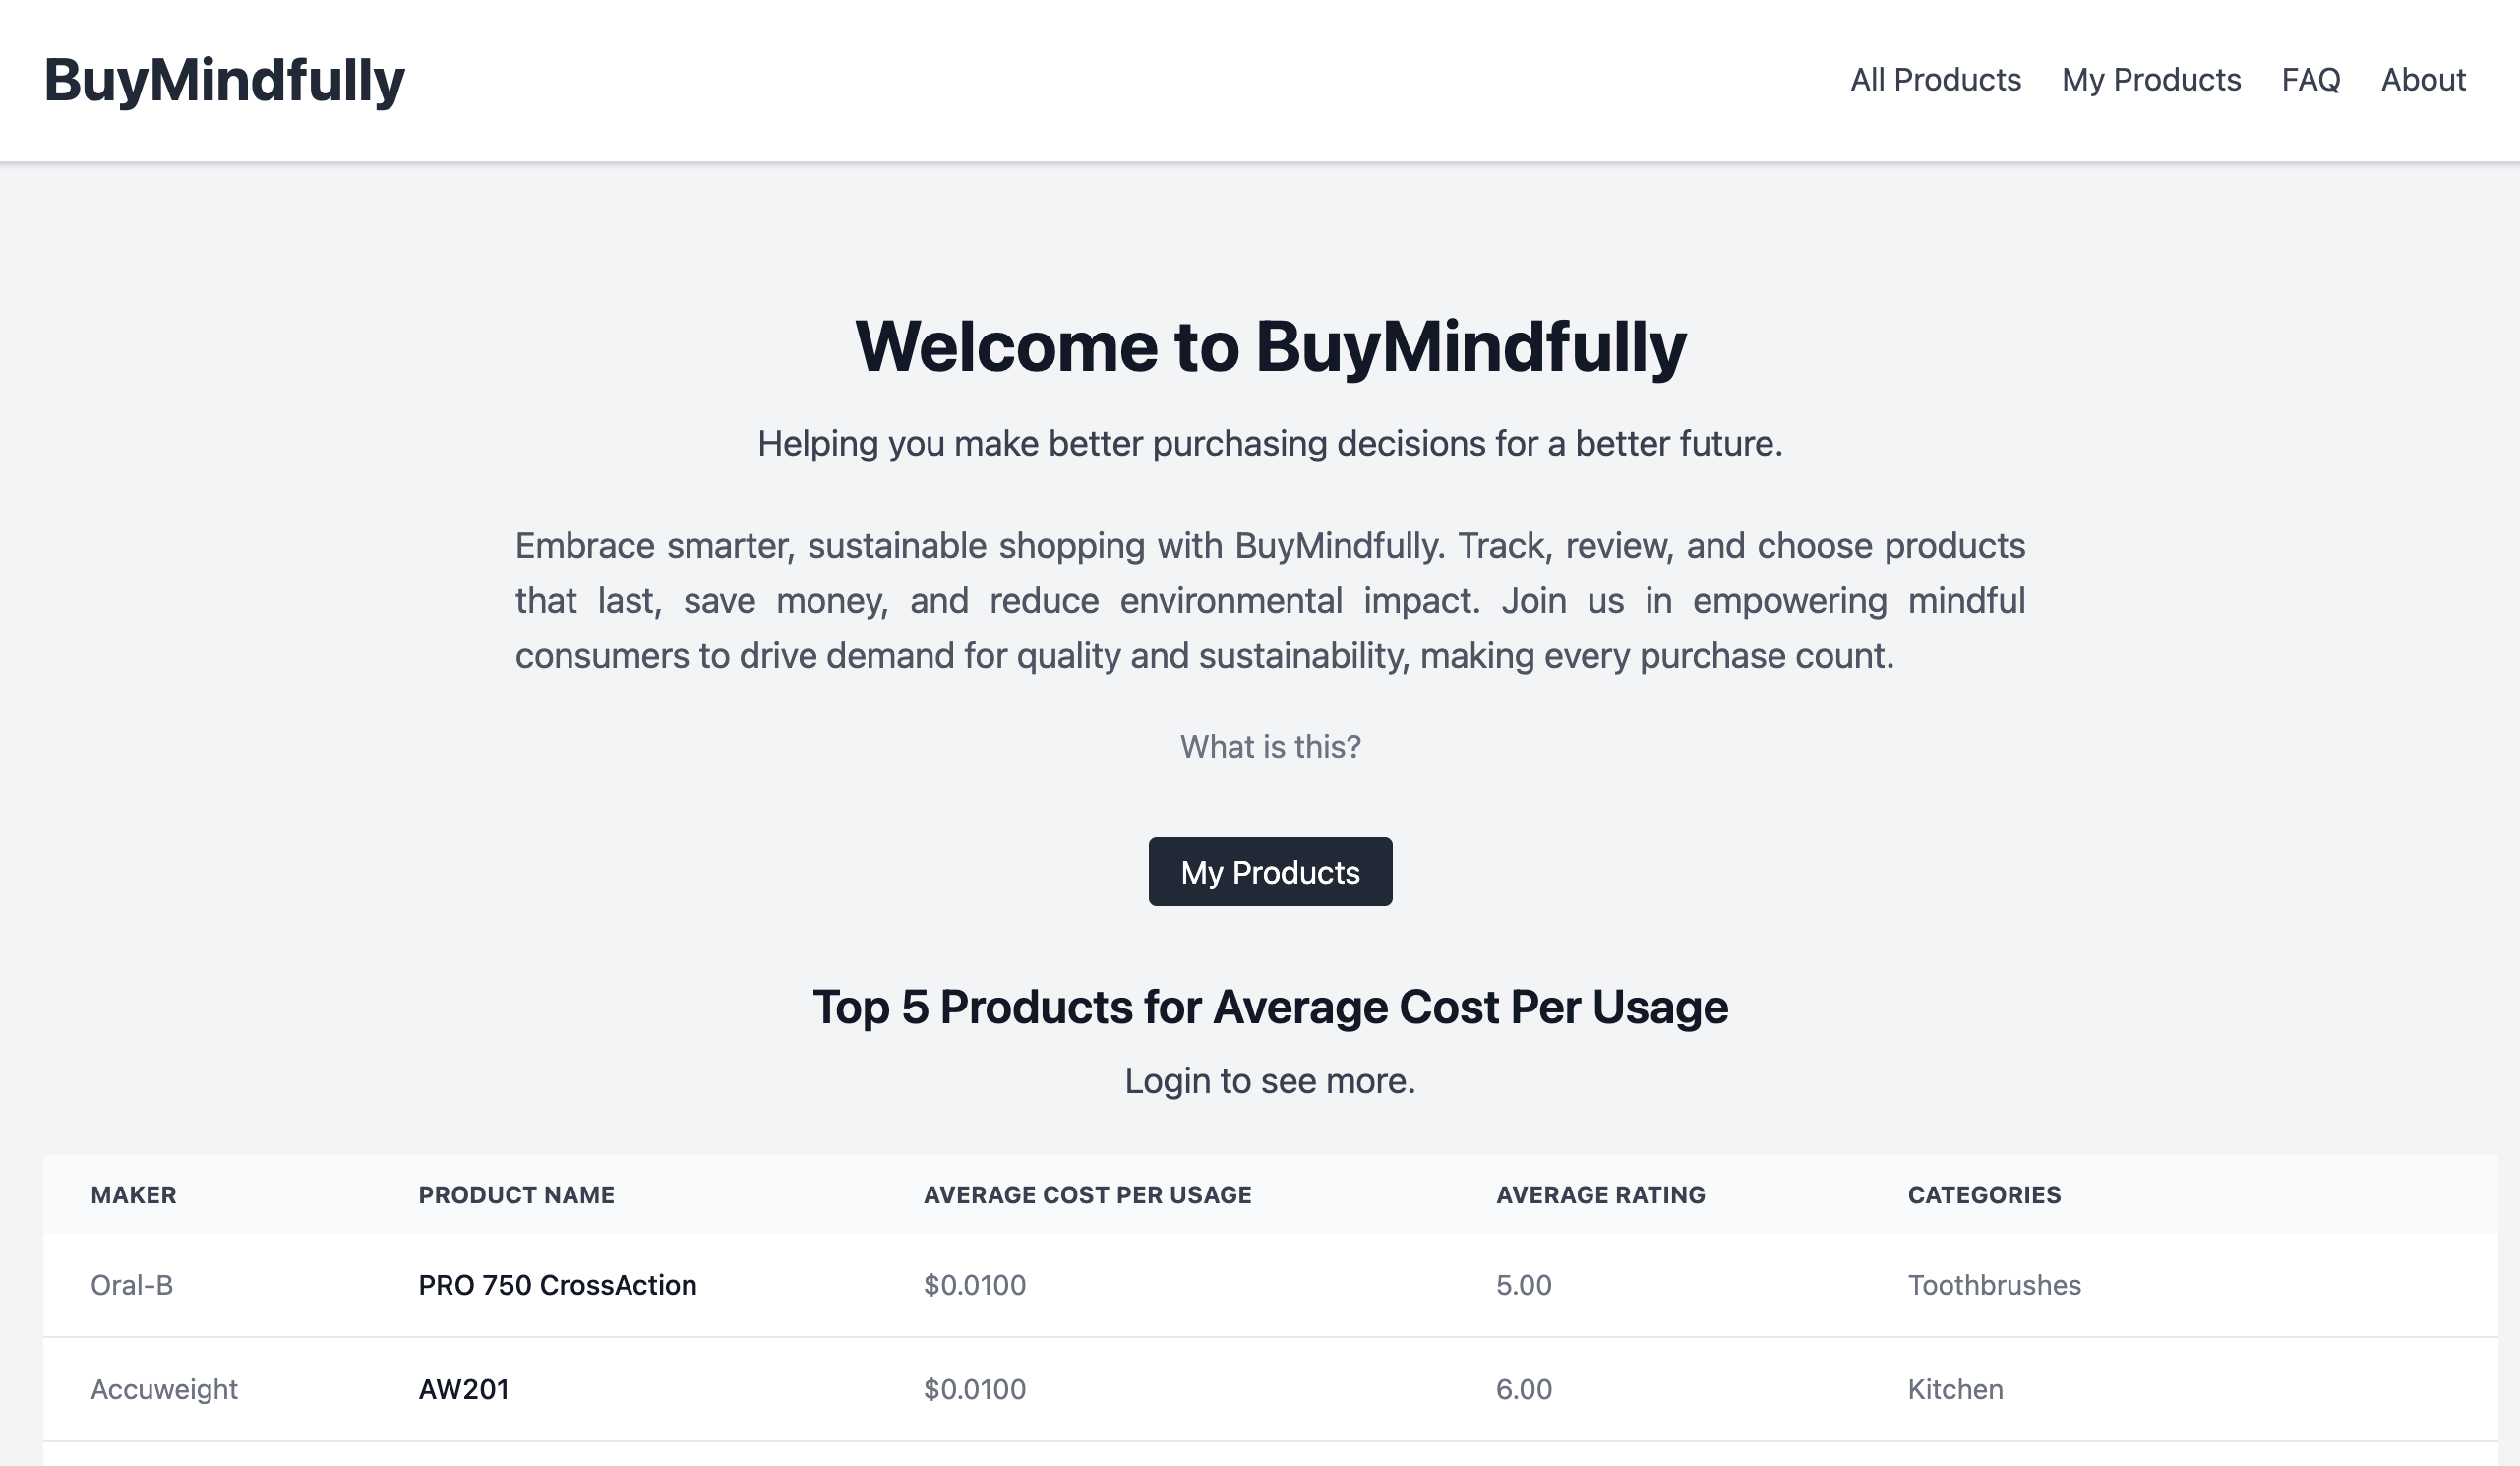Open the All Products page

[1937, 80]
